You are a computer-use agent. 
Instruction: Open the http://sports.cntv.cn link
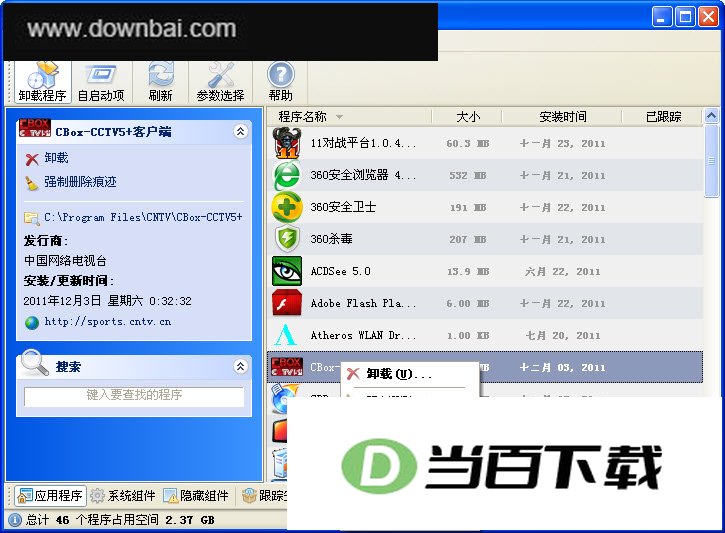pos(98,322)
